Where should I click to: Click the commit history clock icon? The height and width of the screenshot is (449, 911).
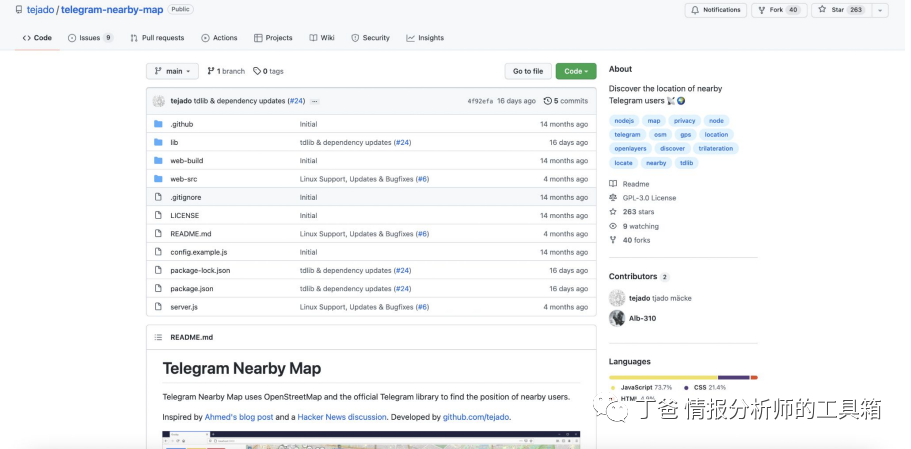[547, 101]
